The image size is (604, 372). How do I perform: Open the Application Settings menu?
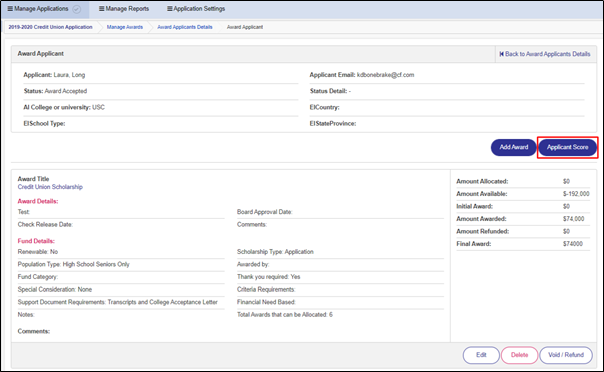[196, 8]
